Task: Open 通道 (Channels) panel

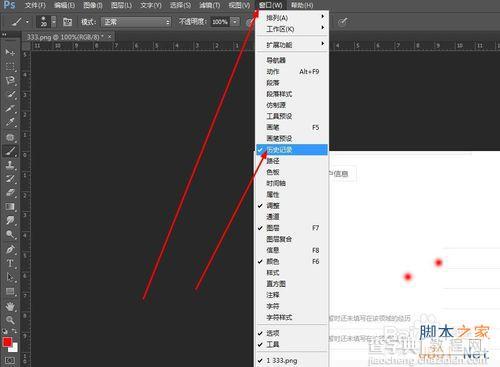Action: 292,217
